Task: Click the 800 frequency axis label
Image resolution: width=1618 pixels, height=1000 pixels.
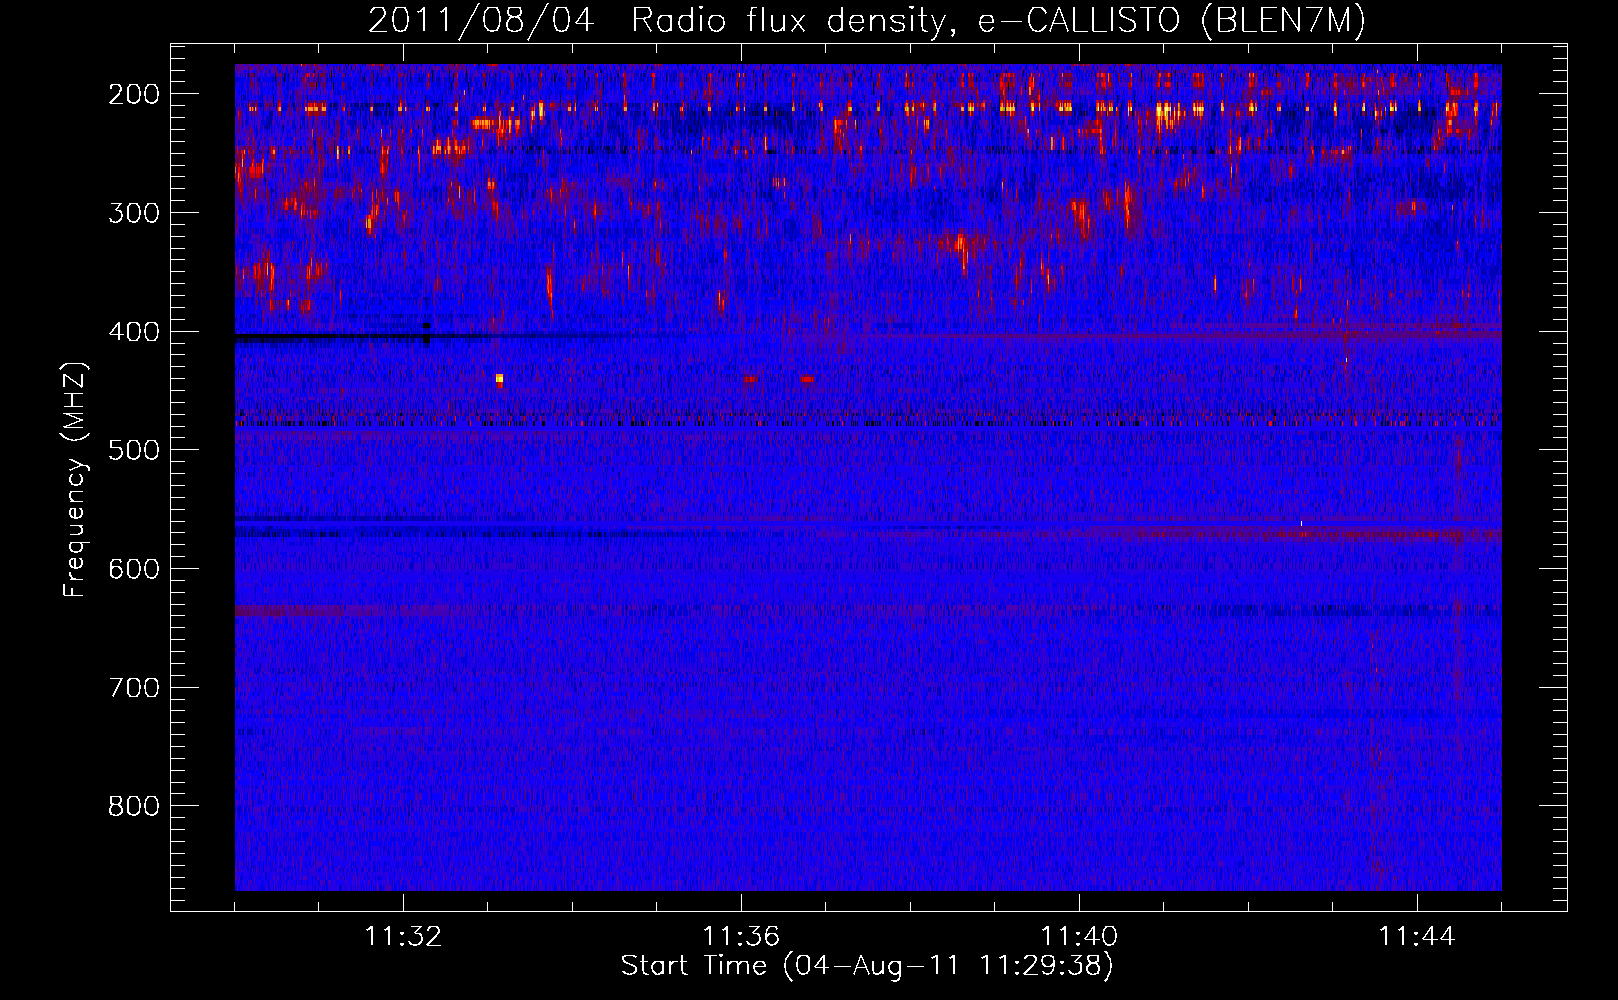Action: pos(134,806)
